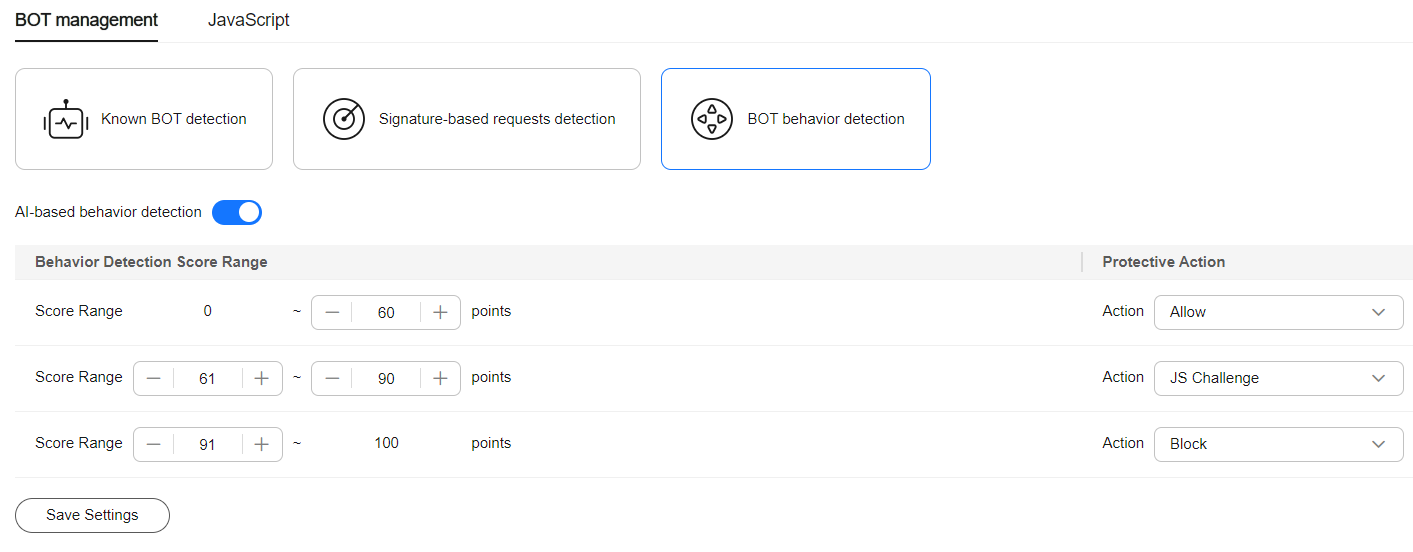Viewport: 1413px width, 552px height.
Task: Click the Known BOT detection robot icon
Action: 66,119
